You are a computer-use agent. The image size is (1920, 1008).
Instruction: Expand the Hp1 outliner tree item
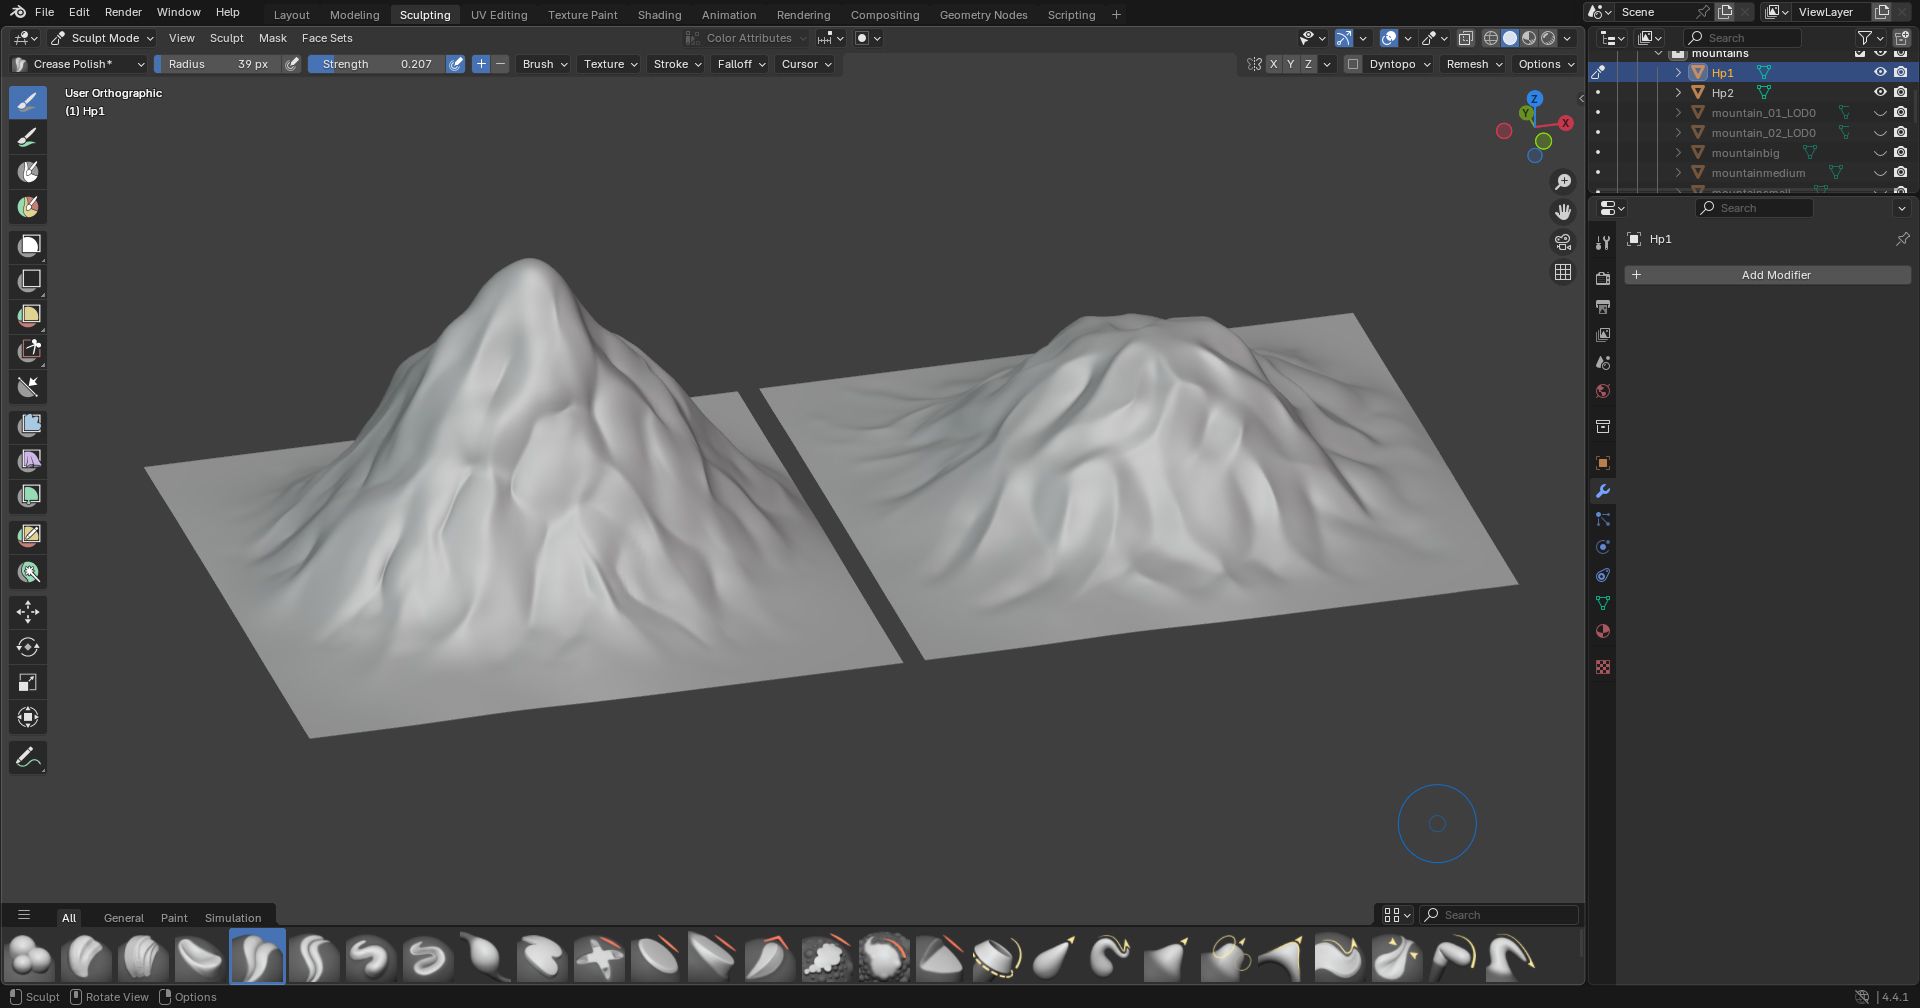(1678, 72)
